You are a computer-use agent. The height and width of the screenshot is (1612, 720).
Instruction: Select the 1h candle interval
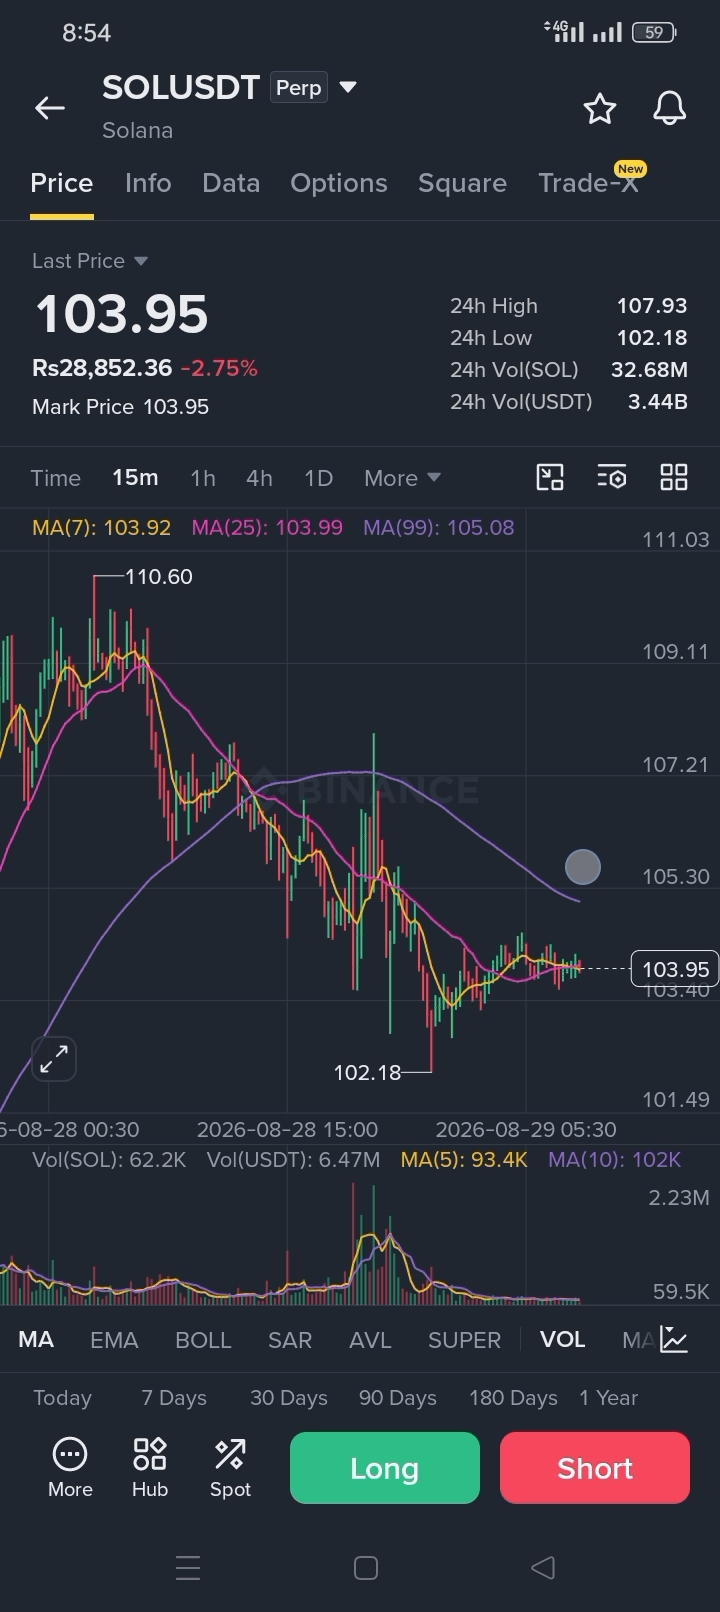pyautogui.click(x=203, y=478)
